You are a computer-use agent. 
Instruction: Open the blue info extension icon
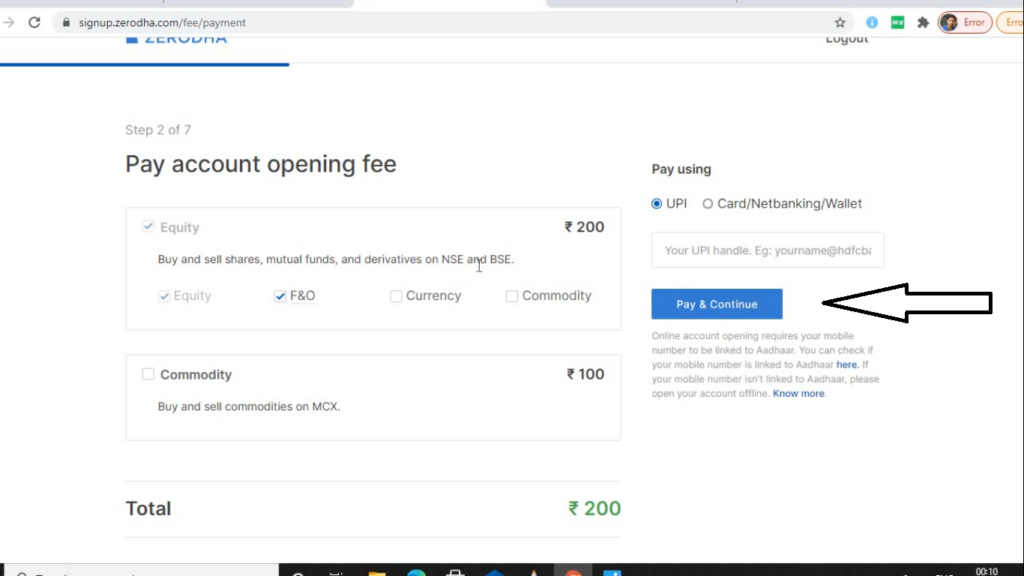click(872, 22)
